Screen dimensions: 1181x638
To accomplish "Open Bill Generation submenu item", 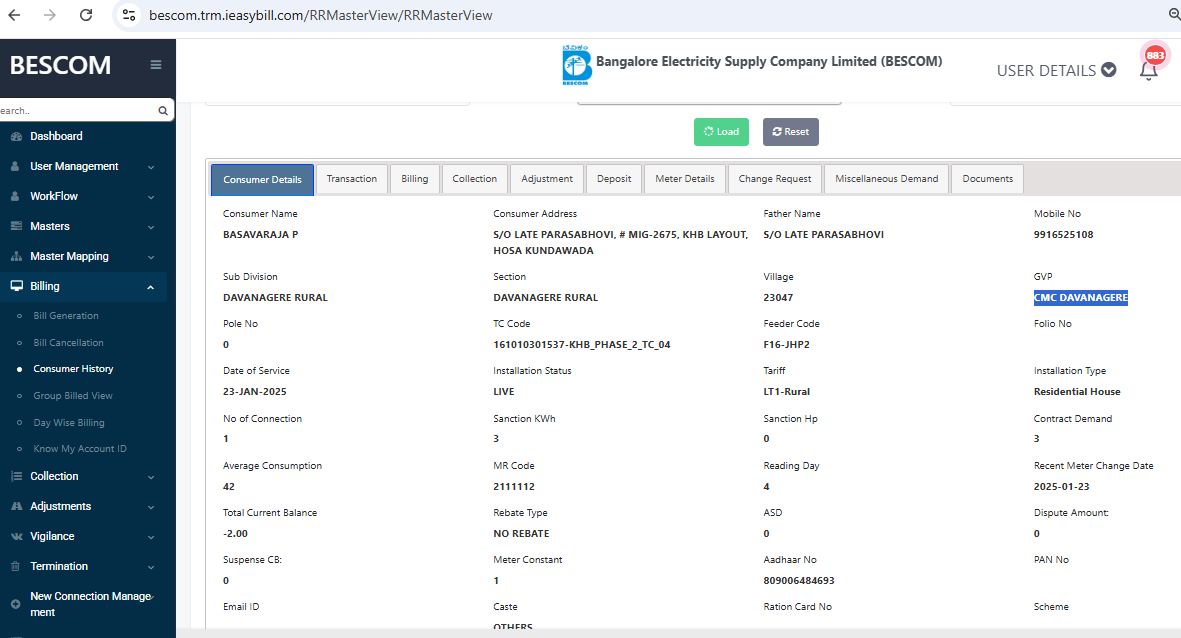I will click(66, 316).
